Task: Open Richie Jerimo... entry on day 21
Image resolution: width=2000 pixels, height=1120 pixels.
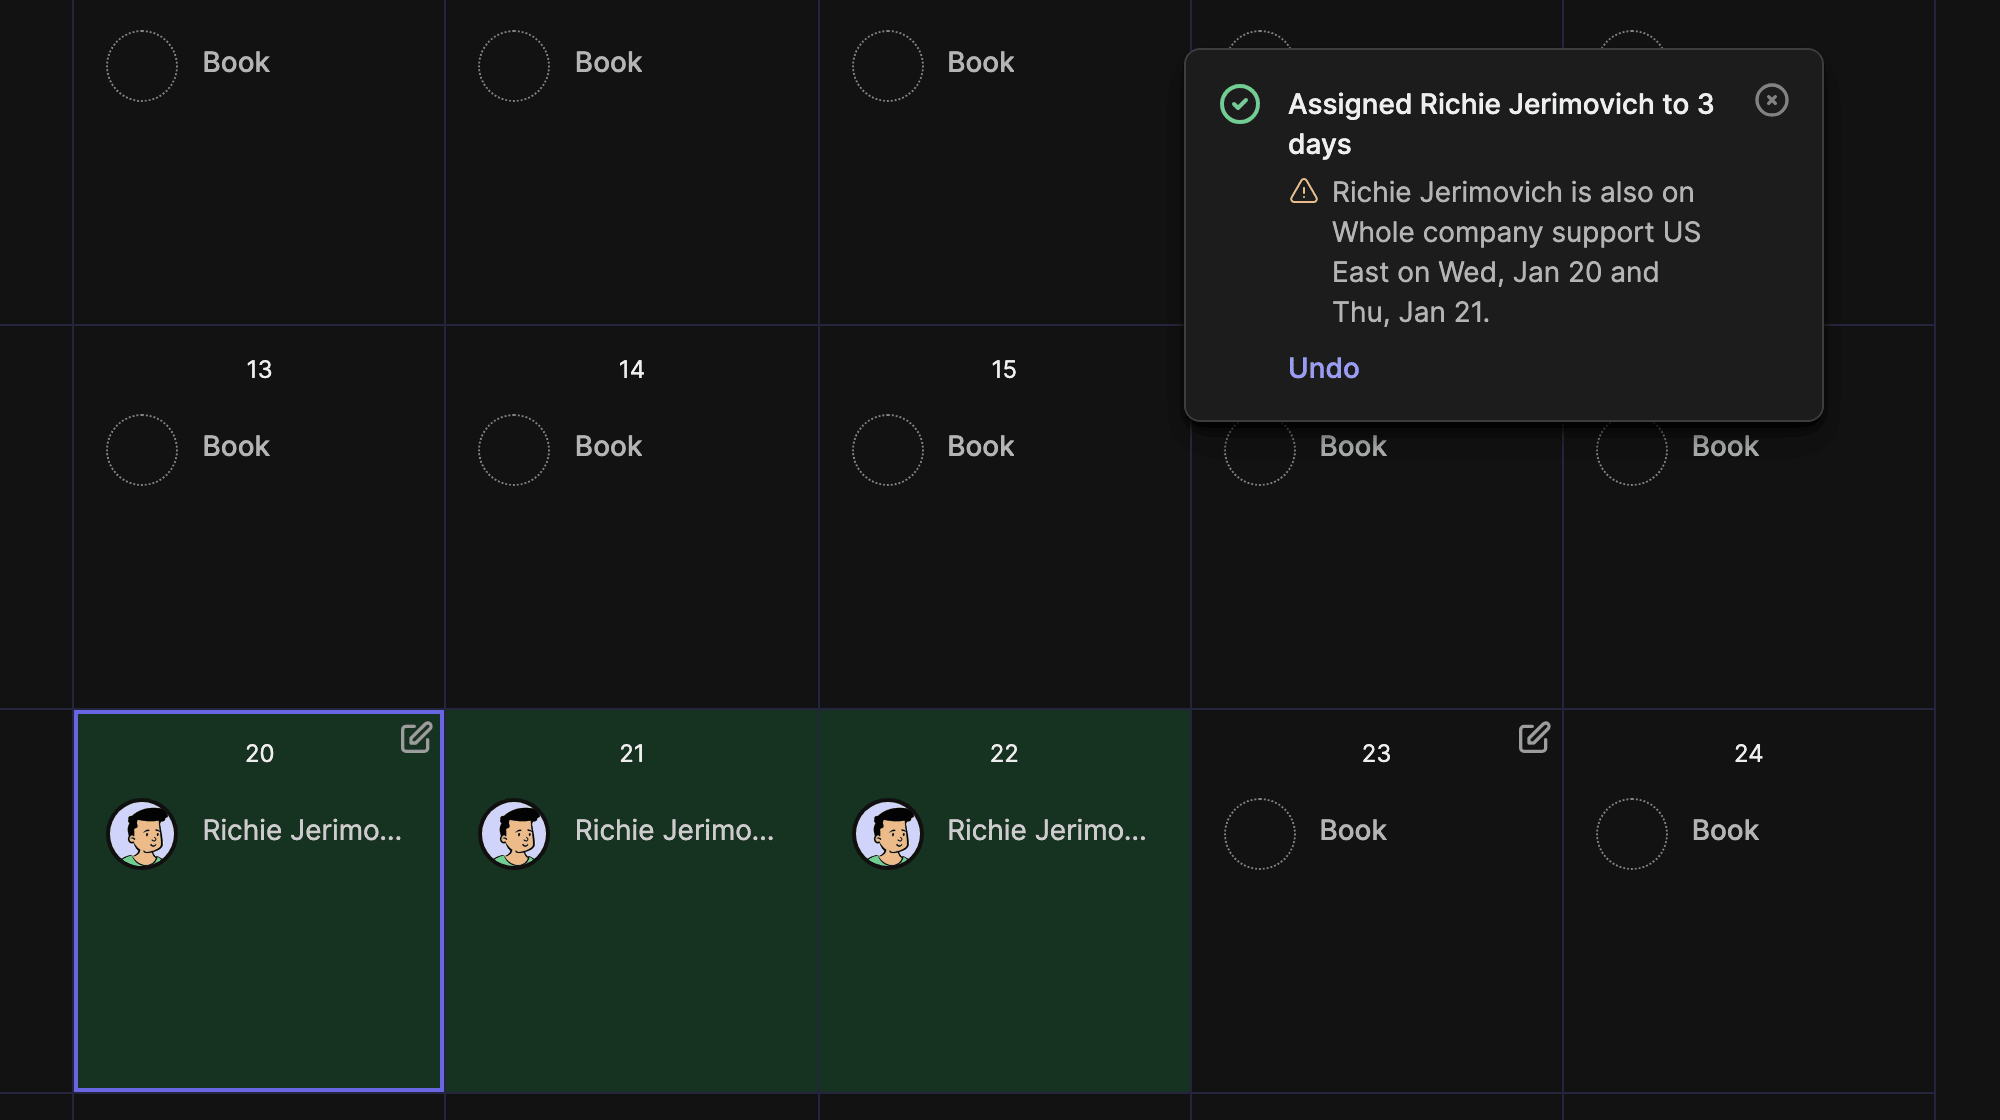Action: pyautogui.click(x=674, y=830)
